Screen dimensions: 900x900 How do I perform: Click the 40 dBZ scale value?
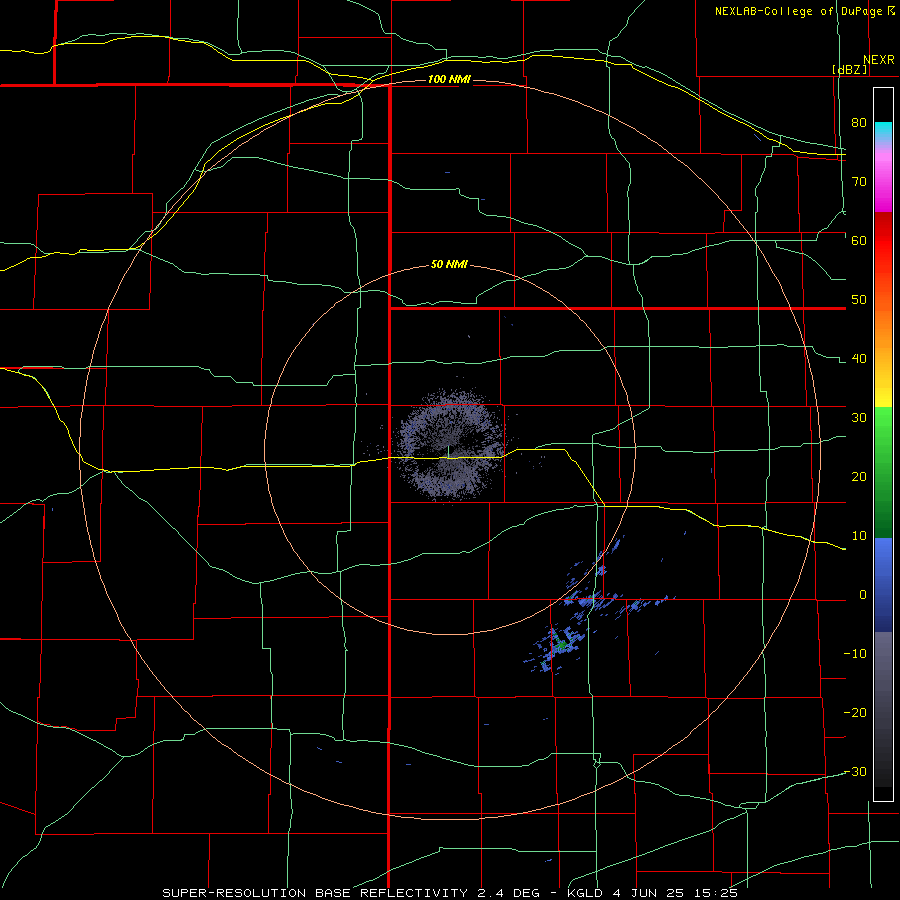859,359
